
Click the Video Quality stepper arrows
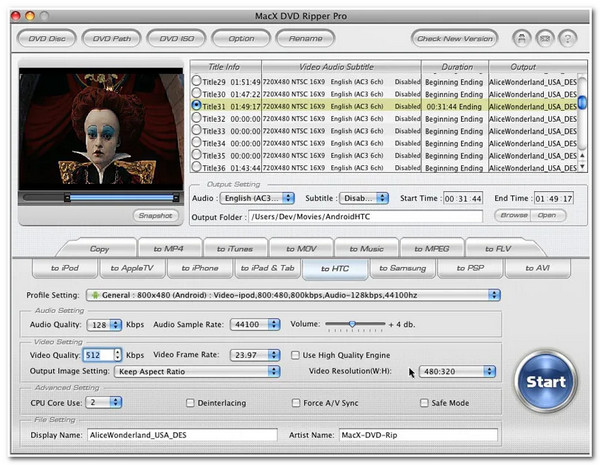(118, 355)
